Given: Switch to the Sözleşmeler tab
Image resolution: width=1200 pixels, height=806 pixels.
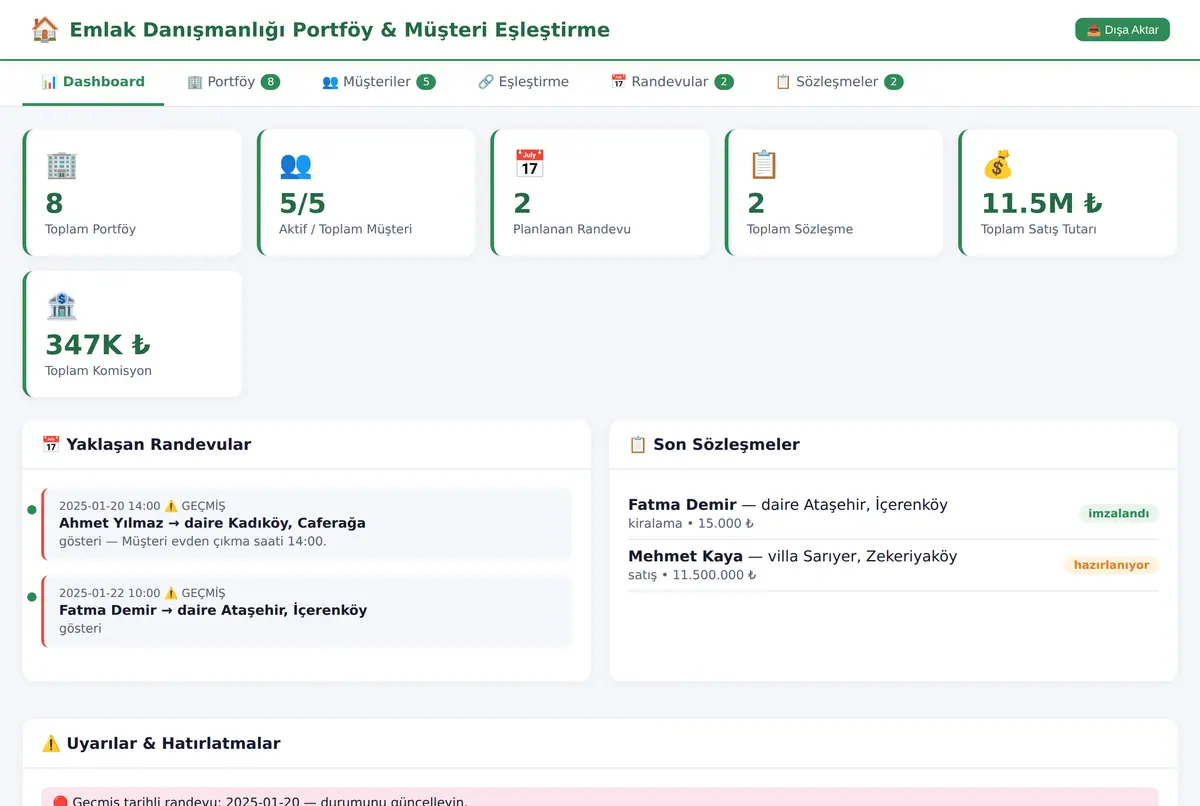Looking at the screenshot, I should [839, 82].
